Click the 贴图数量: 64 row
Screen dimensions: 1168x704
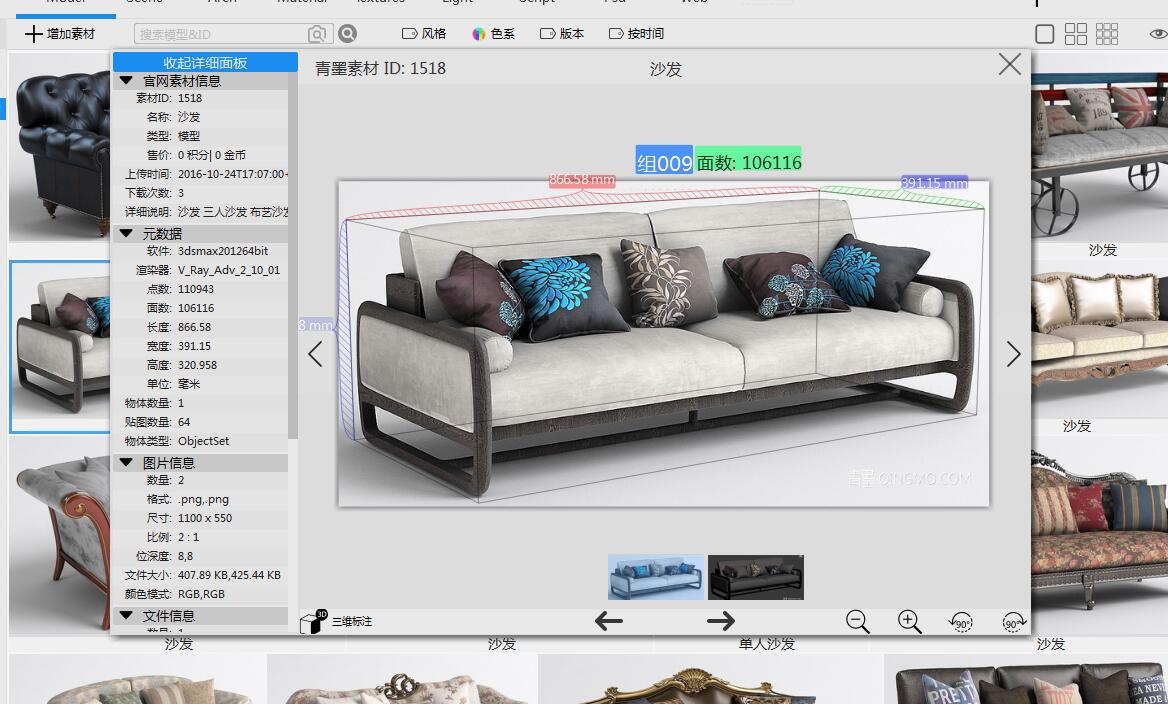click(x=200, y=422)
